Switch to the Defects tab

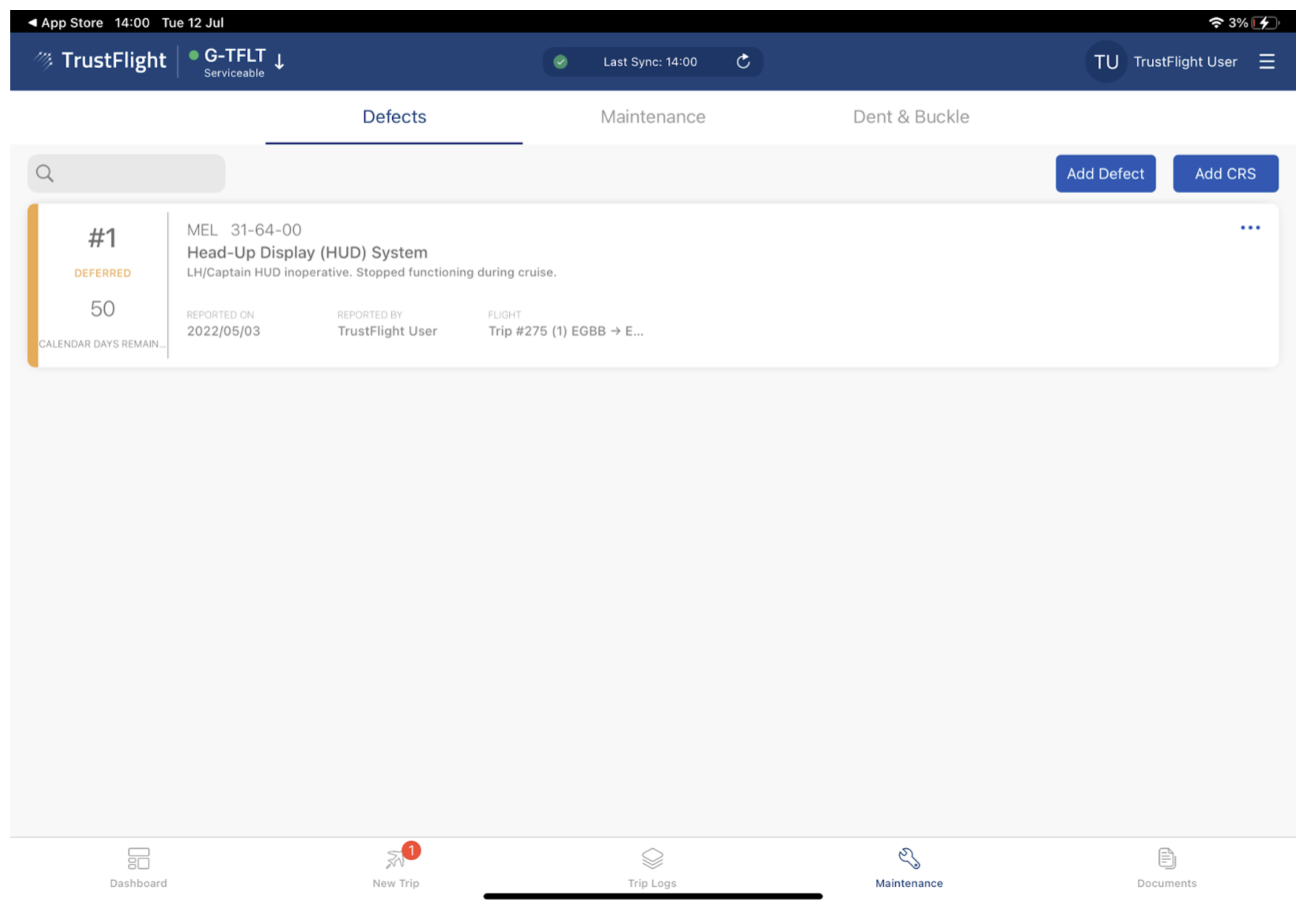(x=394, y=117)
